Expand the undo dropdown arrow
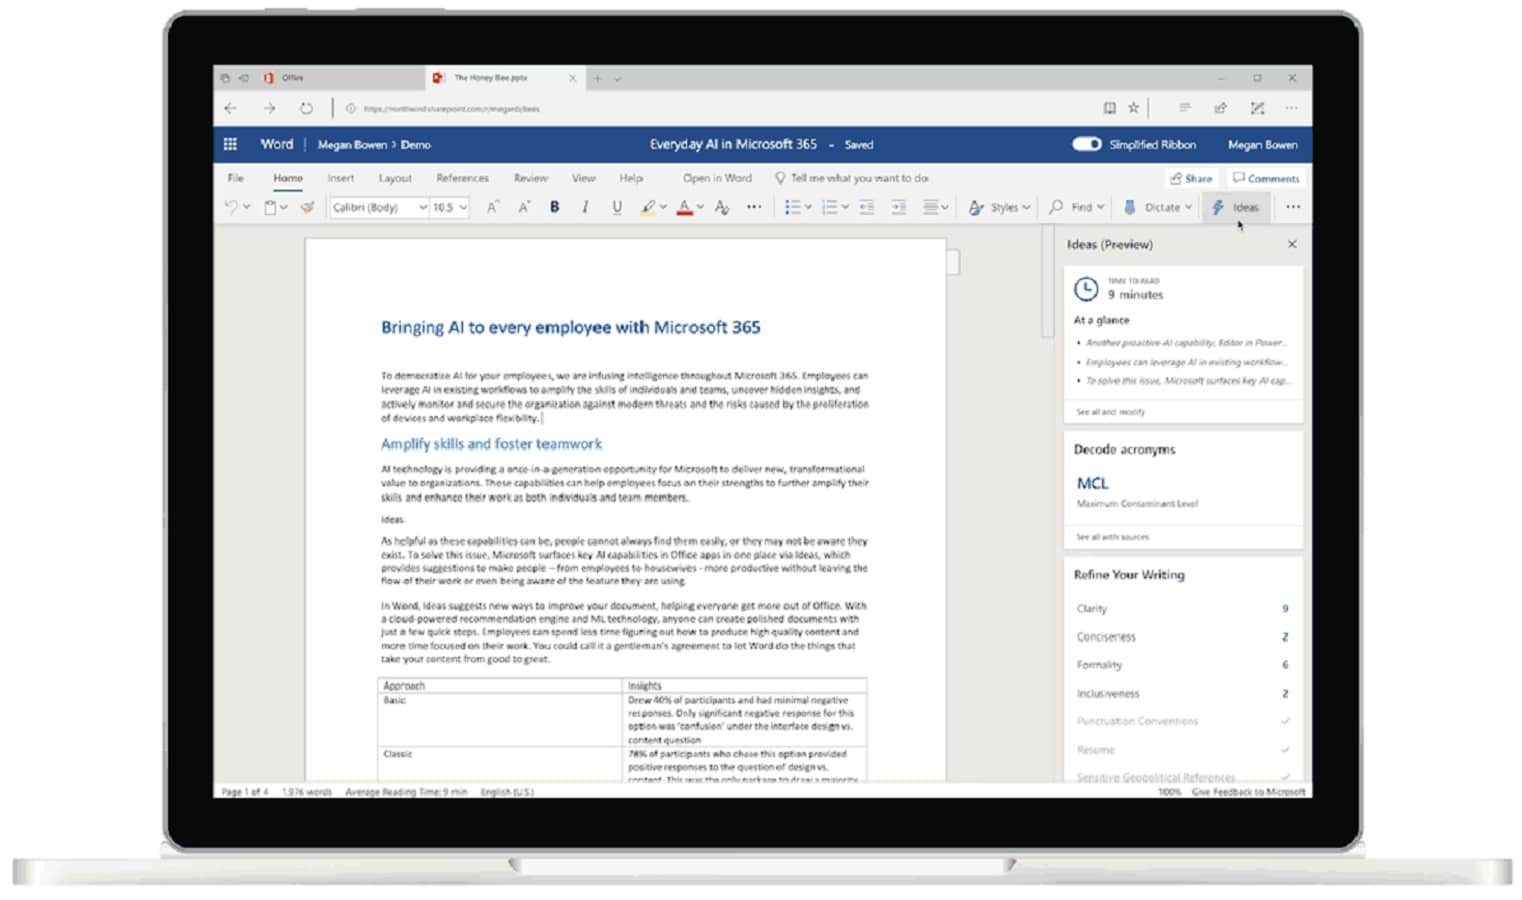Screen dimensions: 1522x900 coord(246,208)
